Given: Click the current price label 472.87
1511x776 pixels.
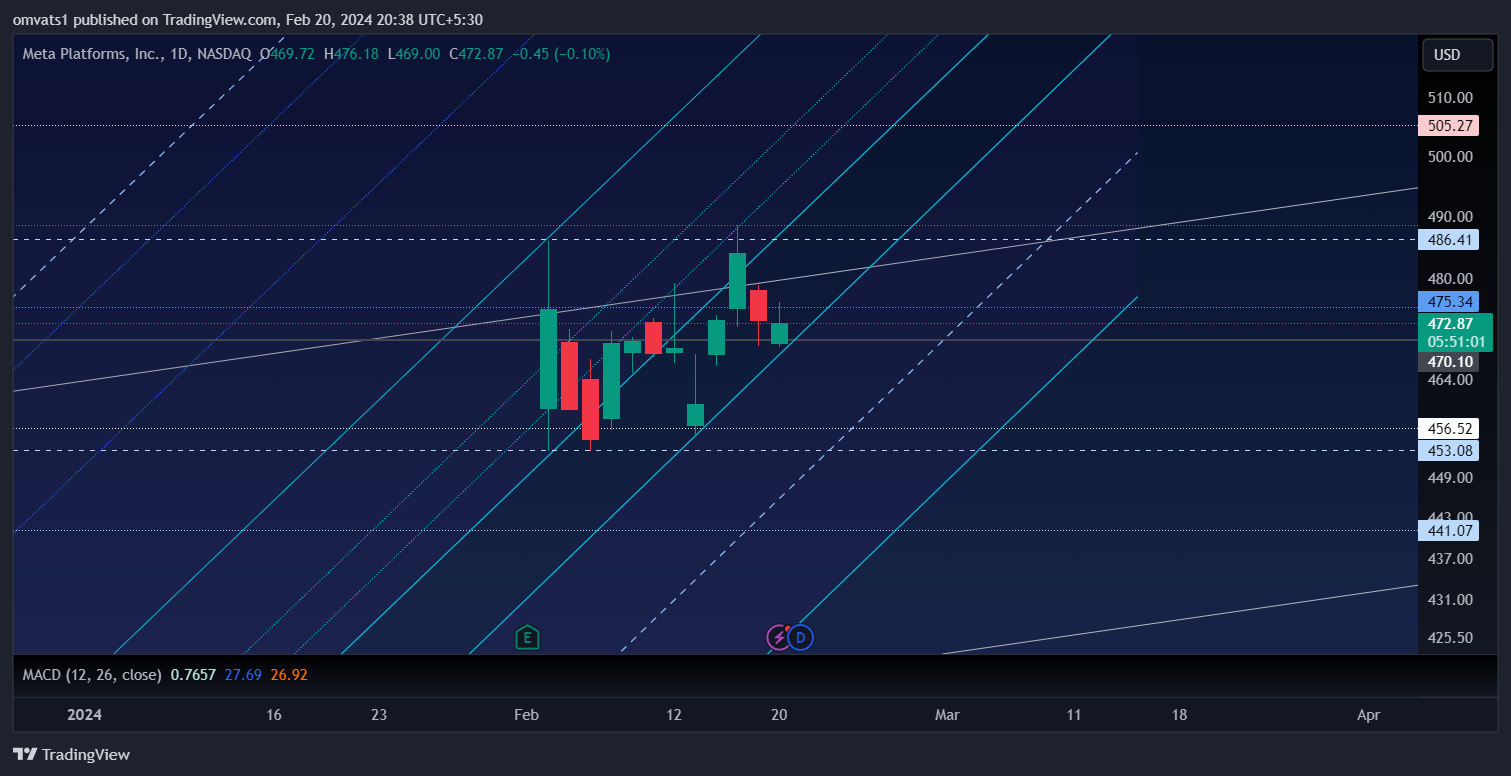Looking at the screenshot, I should click(x=1450, y=324).
